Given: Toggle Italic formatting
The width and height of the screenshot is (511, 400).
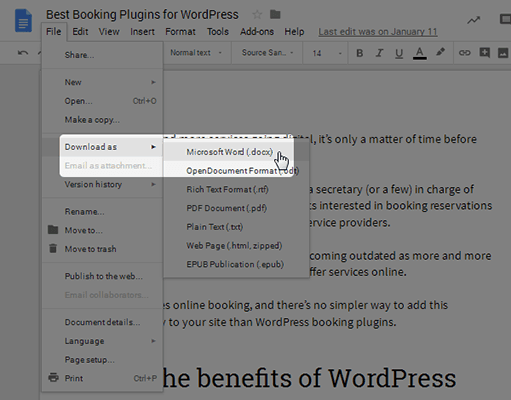Looking at the screenshot, I should 379,53.
